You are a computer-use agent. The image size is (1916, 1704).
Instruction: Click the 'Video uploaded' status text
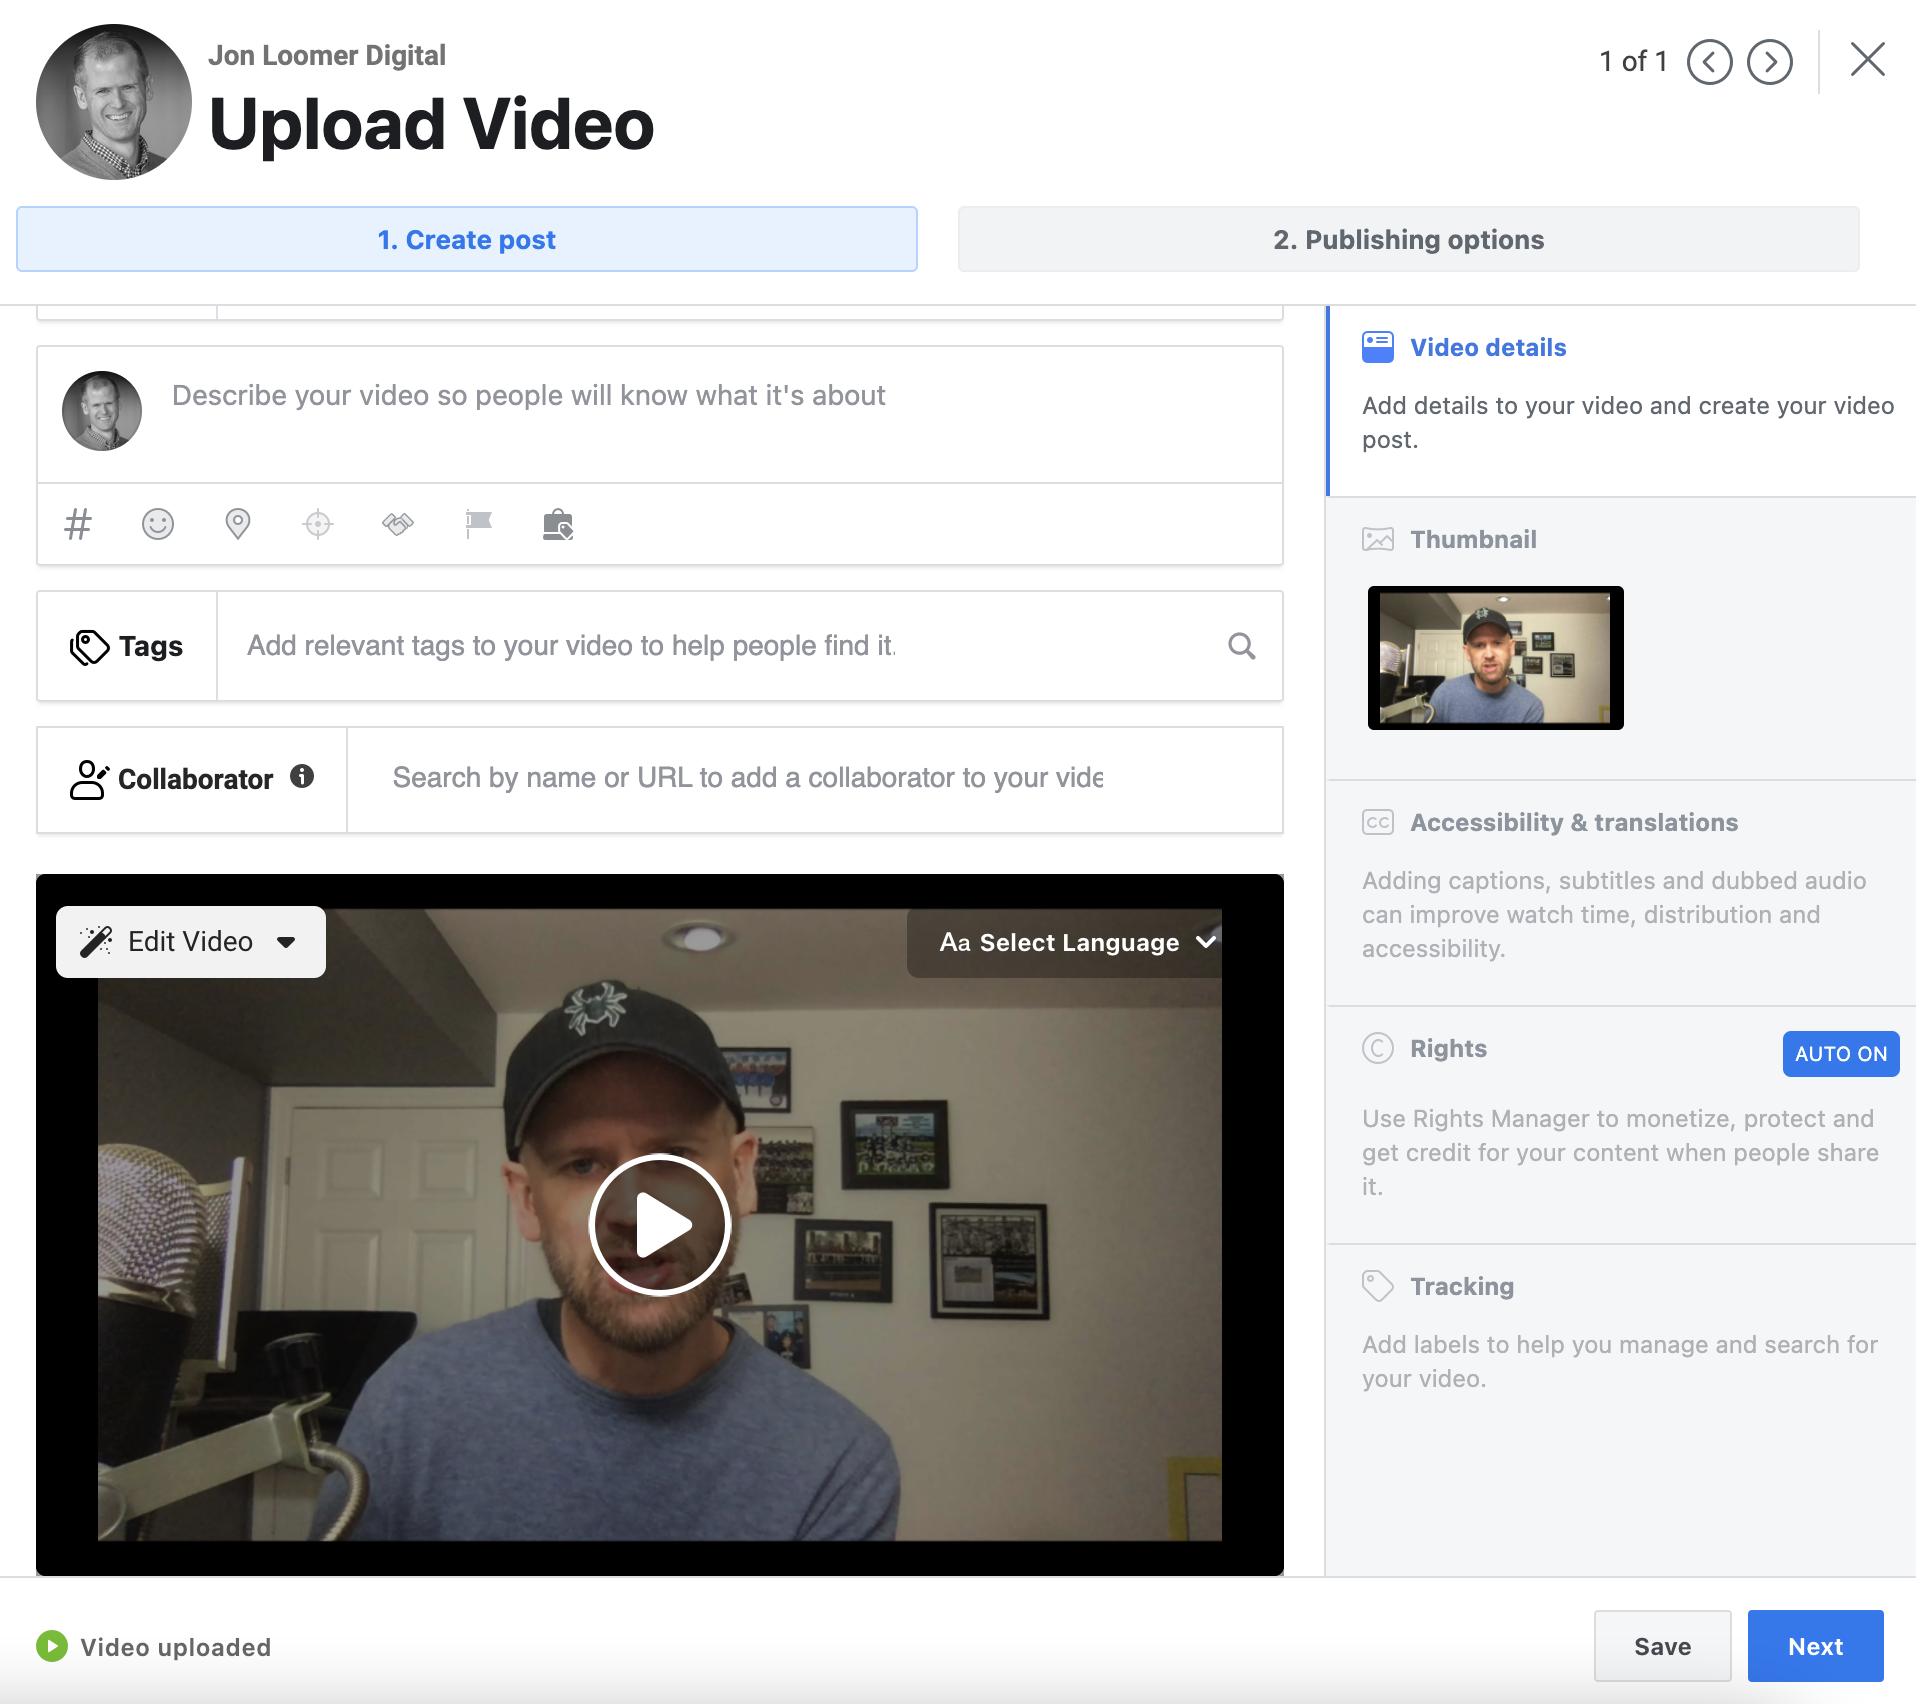point(176,1647)
